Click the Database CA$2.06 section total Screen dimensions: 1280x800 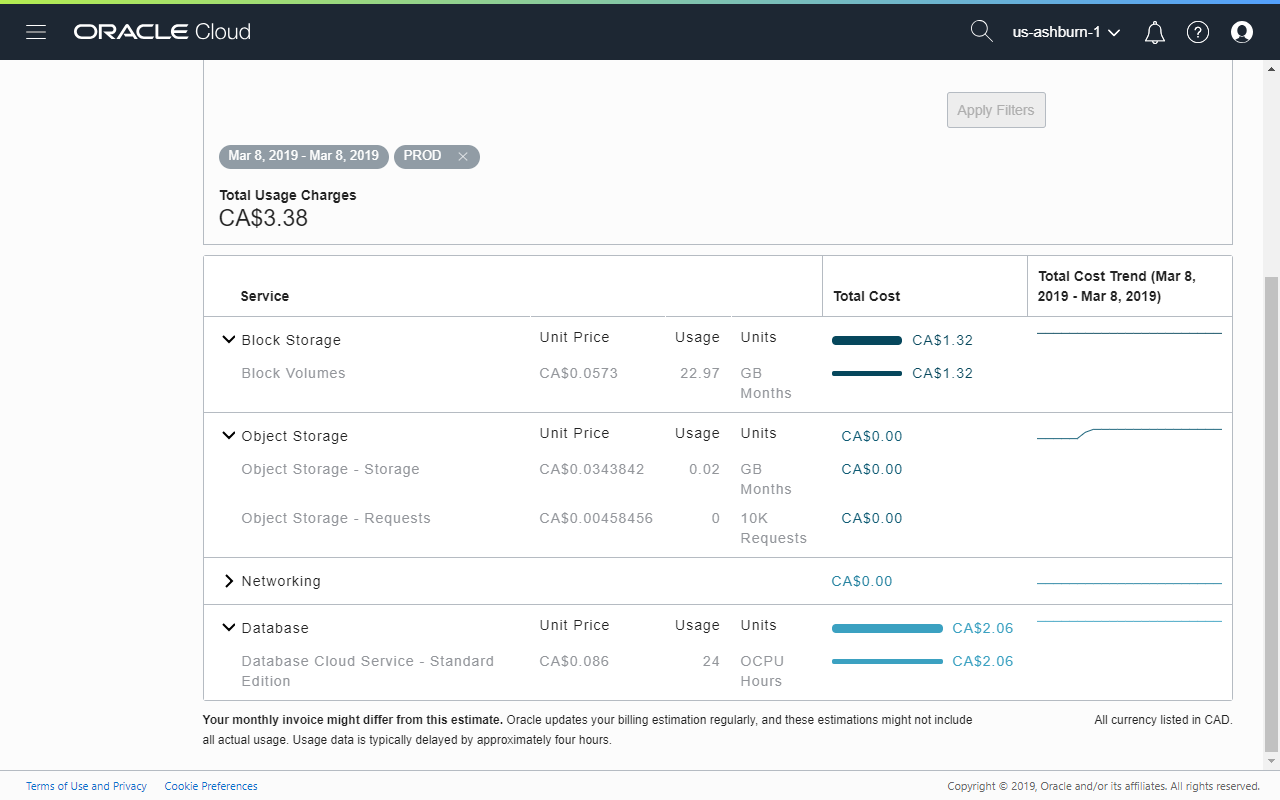tap(983, 628)
